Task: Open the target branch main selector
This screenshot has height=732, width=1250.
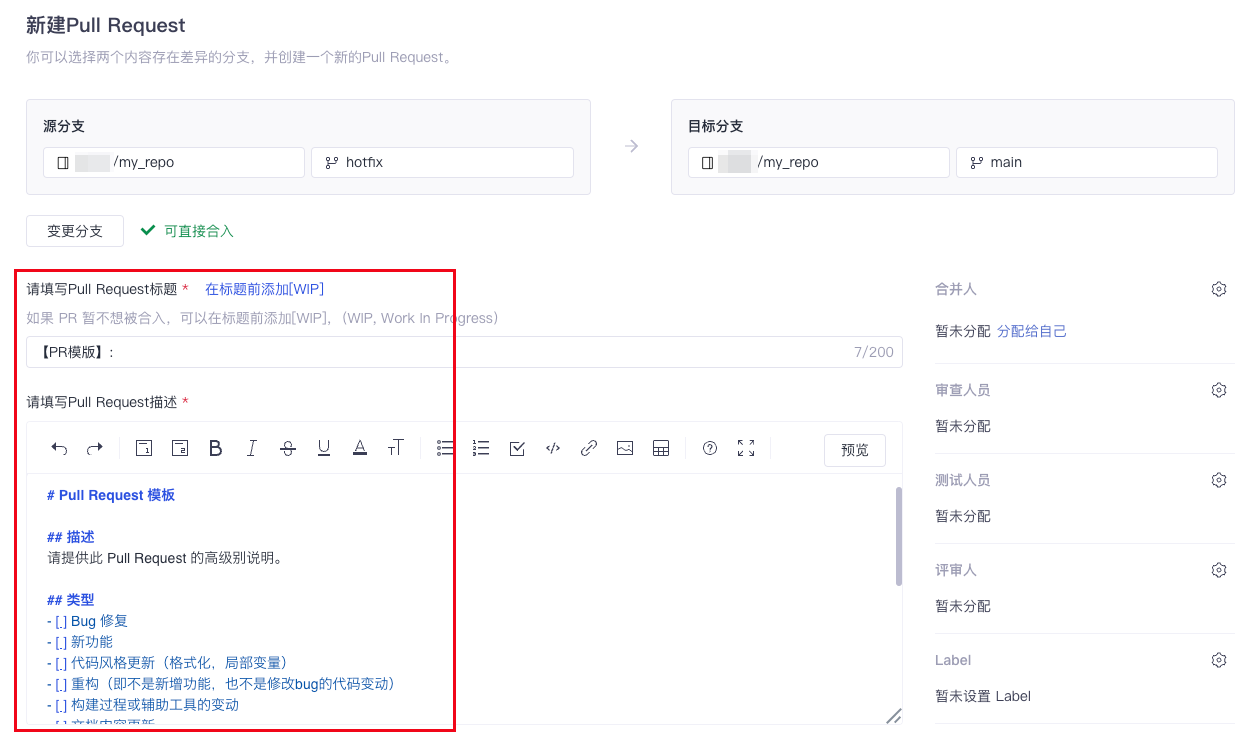Action: [1086, 162]
